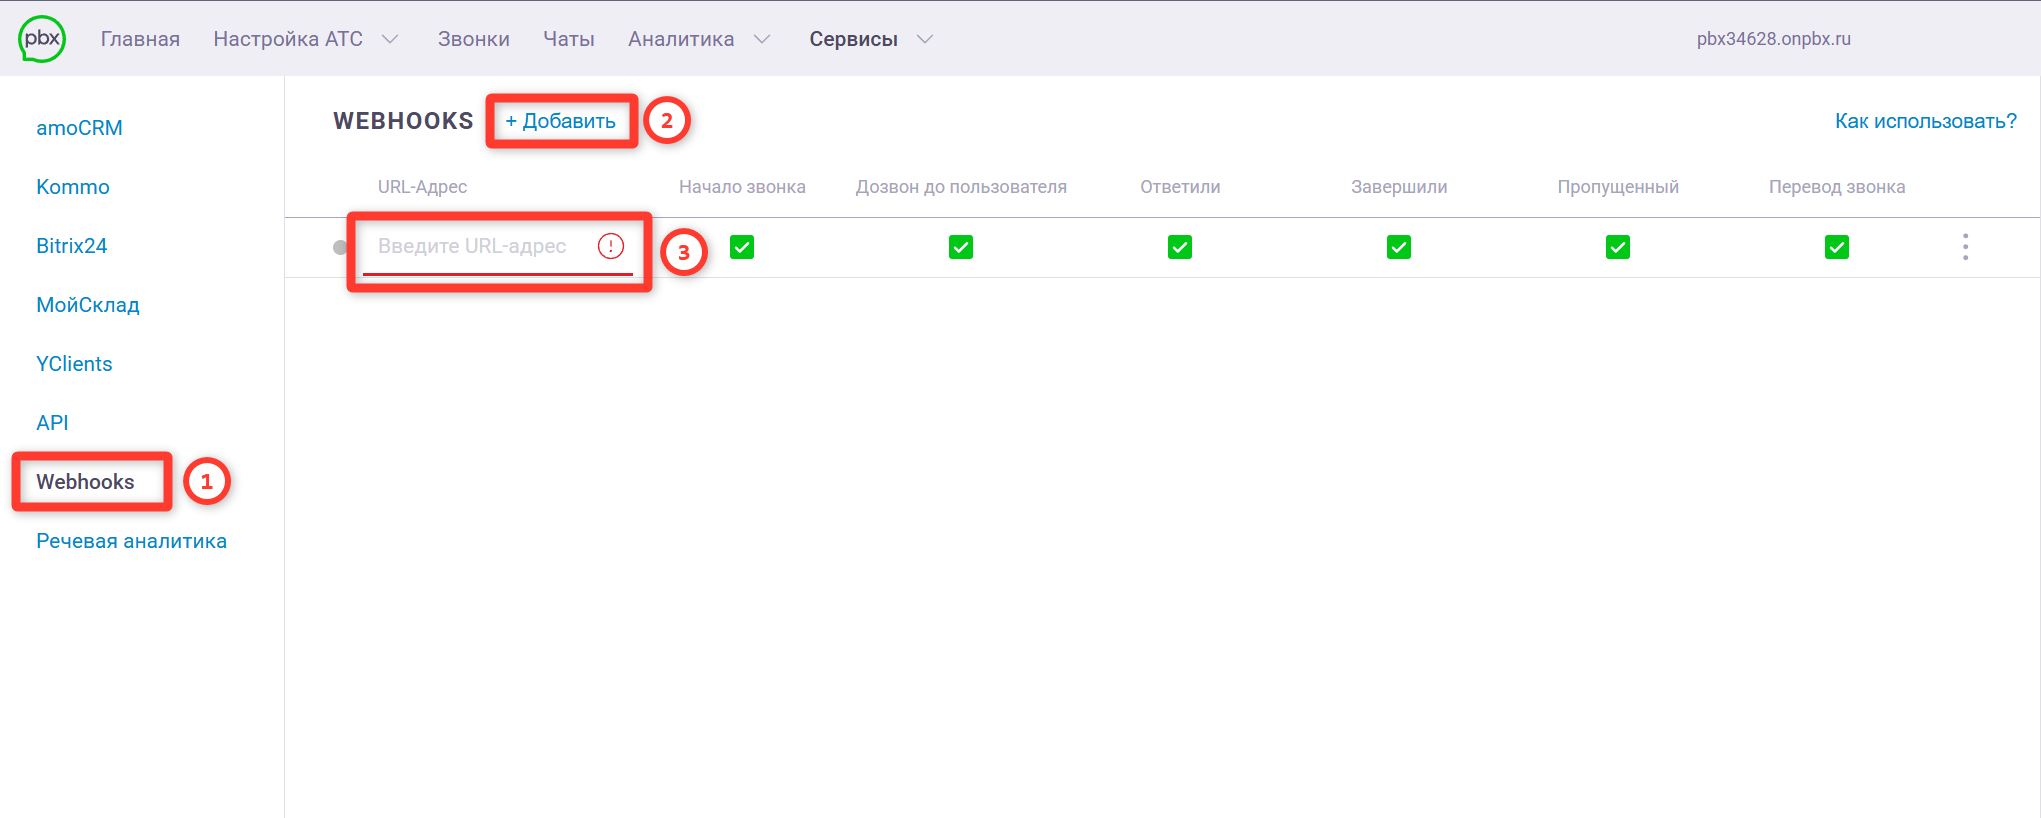Select amoCRM in the sidebar
The image size is (2041, 818).
coord(79,128)
